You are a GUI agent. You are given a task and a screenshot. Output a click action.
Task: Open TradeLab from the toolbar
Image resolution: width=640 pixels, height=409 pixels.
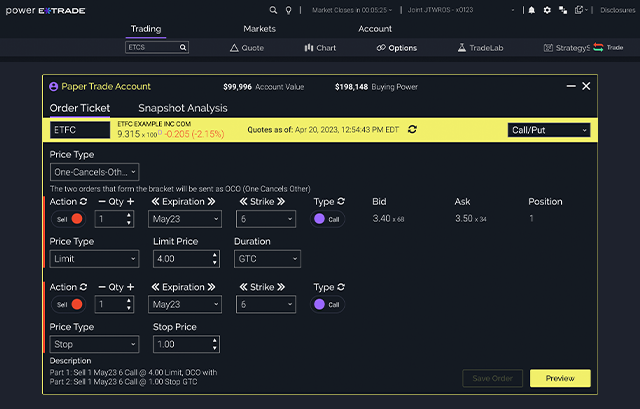pos(480,47)
